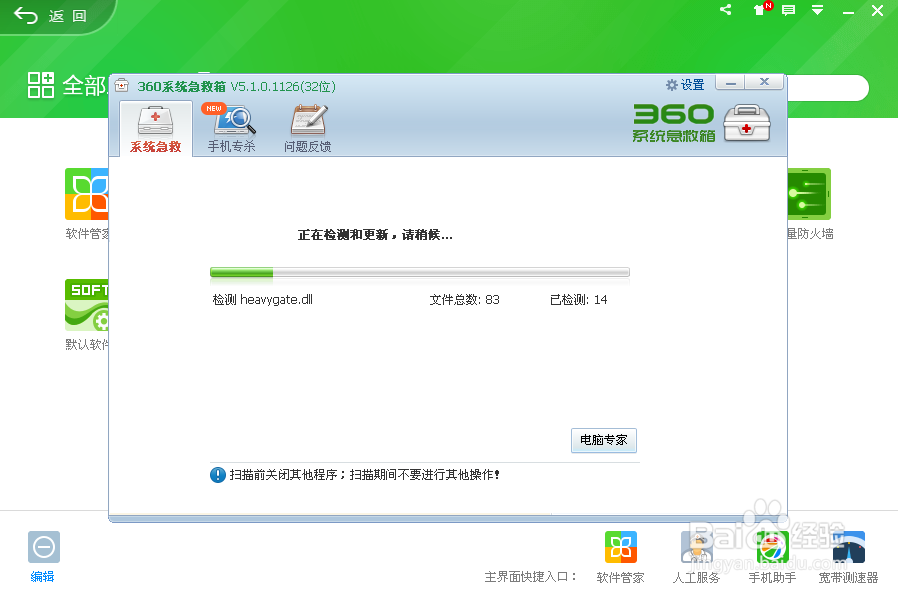Launch 软件管家 from the bottom shortcut bar
898x595 pixels.
tap(621, 547)
